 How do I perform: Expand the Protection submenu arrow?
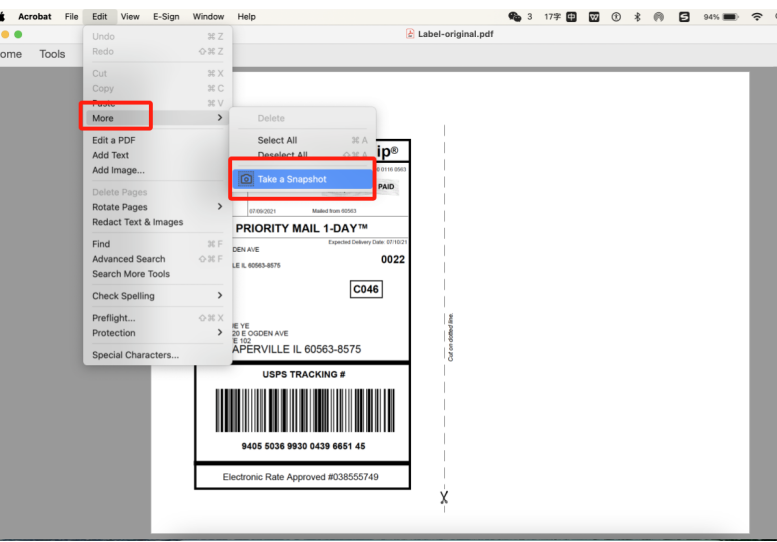[x=220, y=332]
